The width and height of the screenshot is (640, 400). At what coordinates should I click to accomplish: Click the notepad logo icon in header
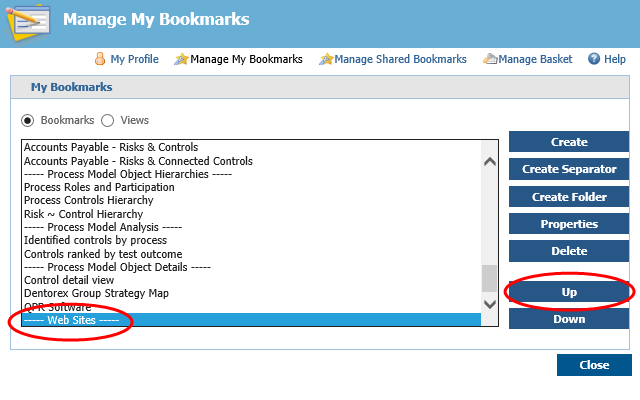24,22
